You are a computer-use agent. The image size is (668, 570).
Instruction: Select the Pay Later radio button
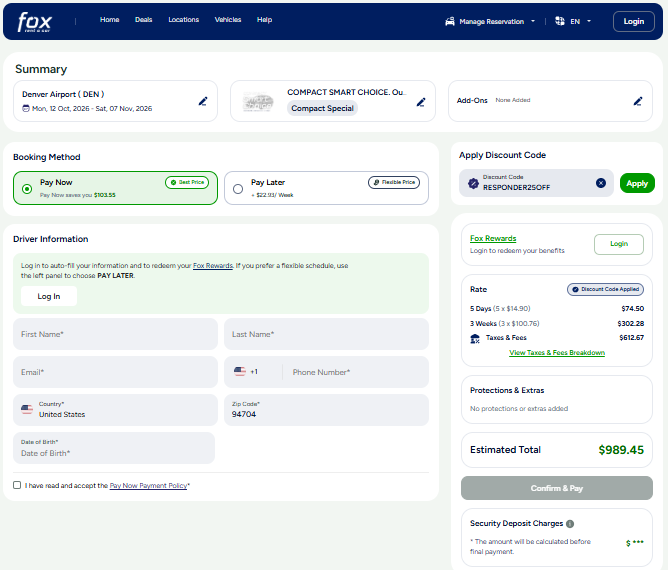point(238,189)
